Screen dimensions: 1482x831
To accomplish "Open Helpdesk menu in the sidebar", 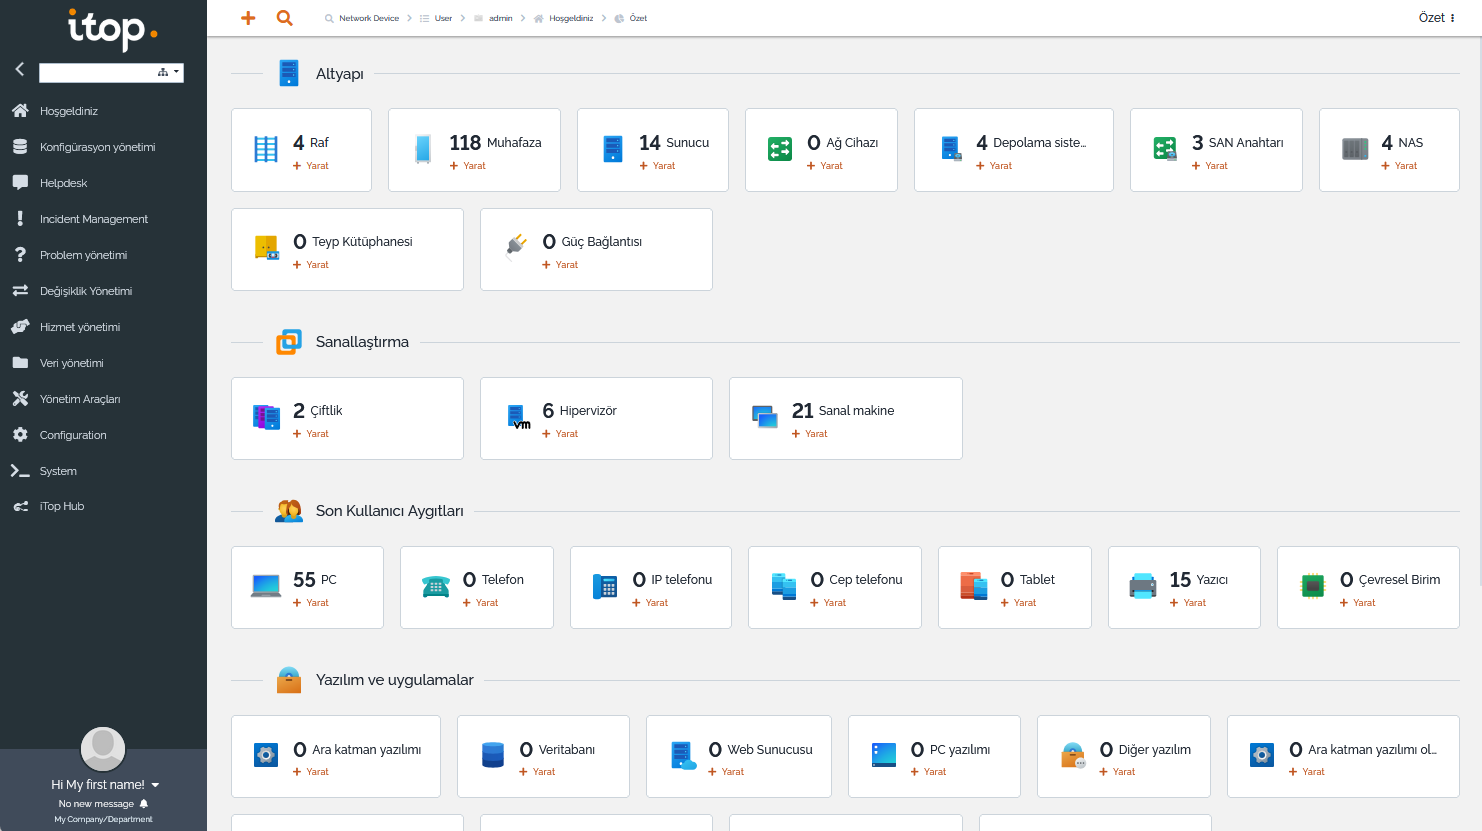I will [63, 183].
